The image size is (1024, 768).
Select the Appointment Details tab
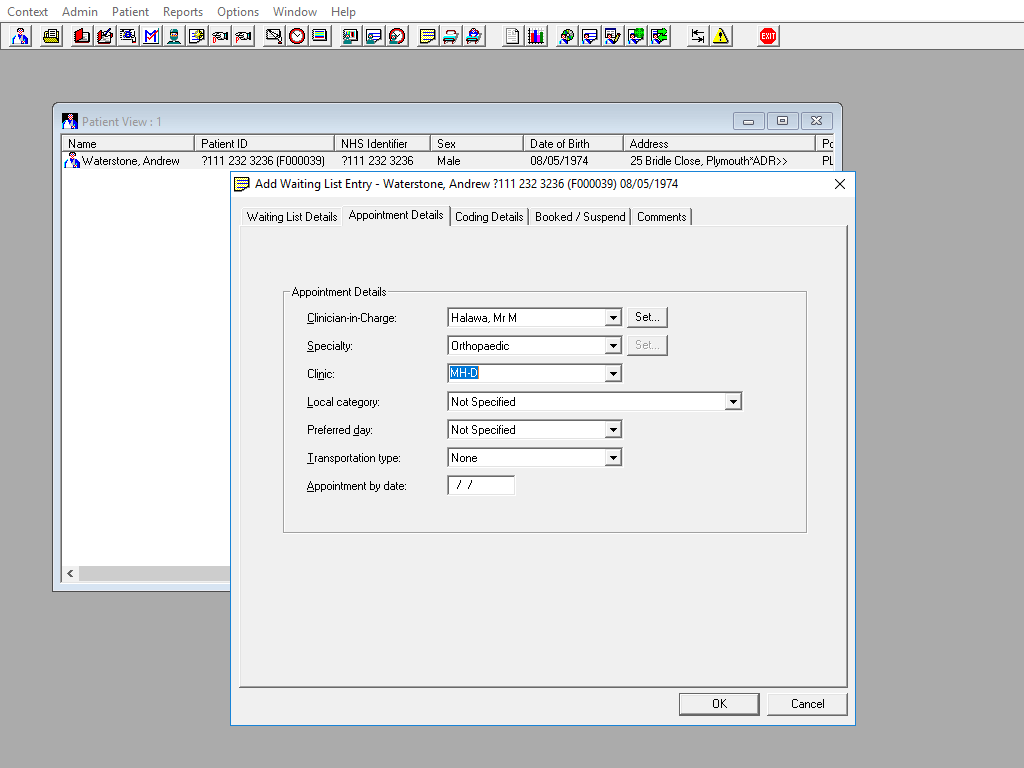[396, 215]
